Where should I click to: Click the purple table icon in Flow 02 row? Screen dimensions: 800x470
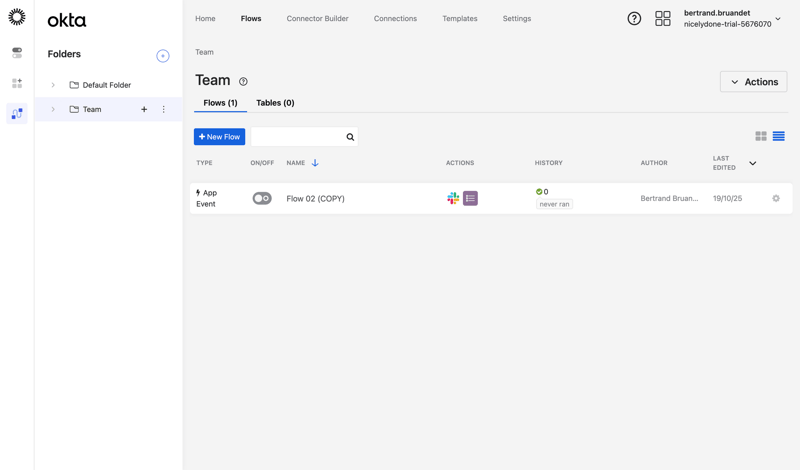tap(470, 198)
